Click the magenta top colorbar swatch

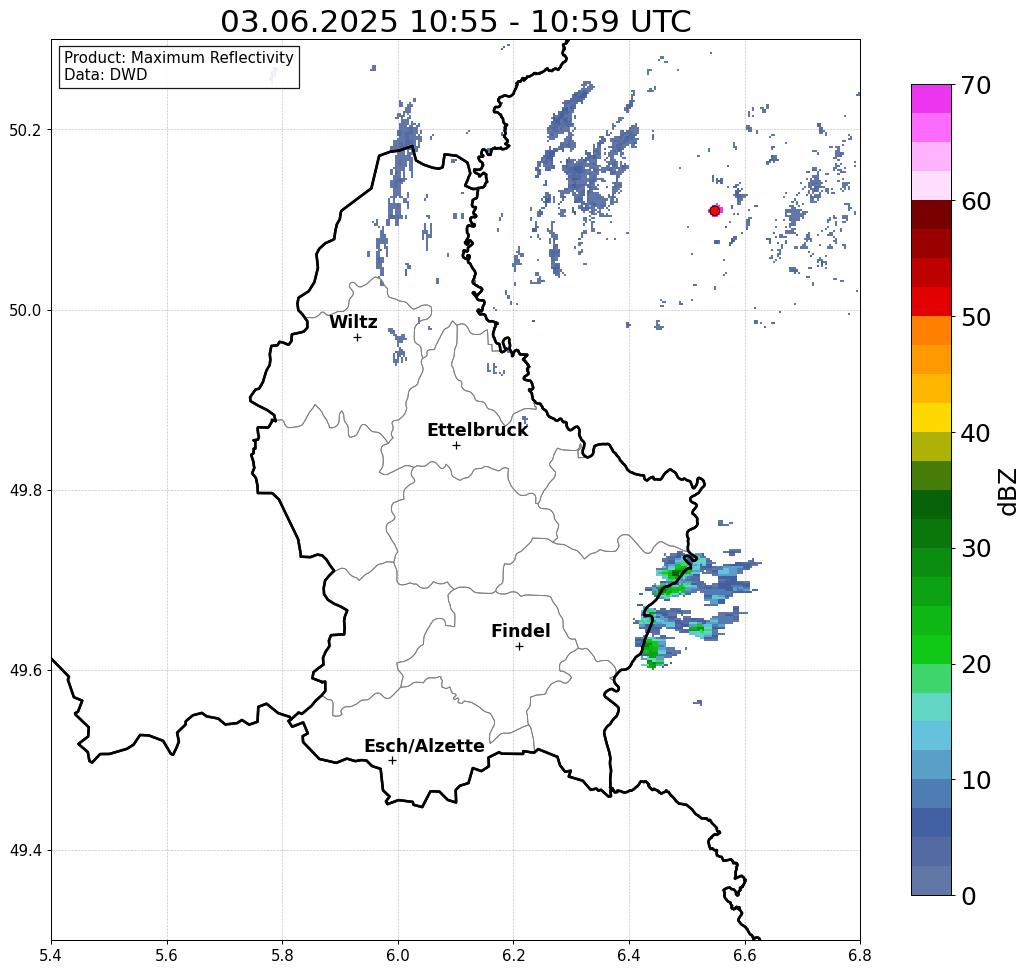931,99
